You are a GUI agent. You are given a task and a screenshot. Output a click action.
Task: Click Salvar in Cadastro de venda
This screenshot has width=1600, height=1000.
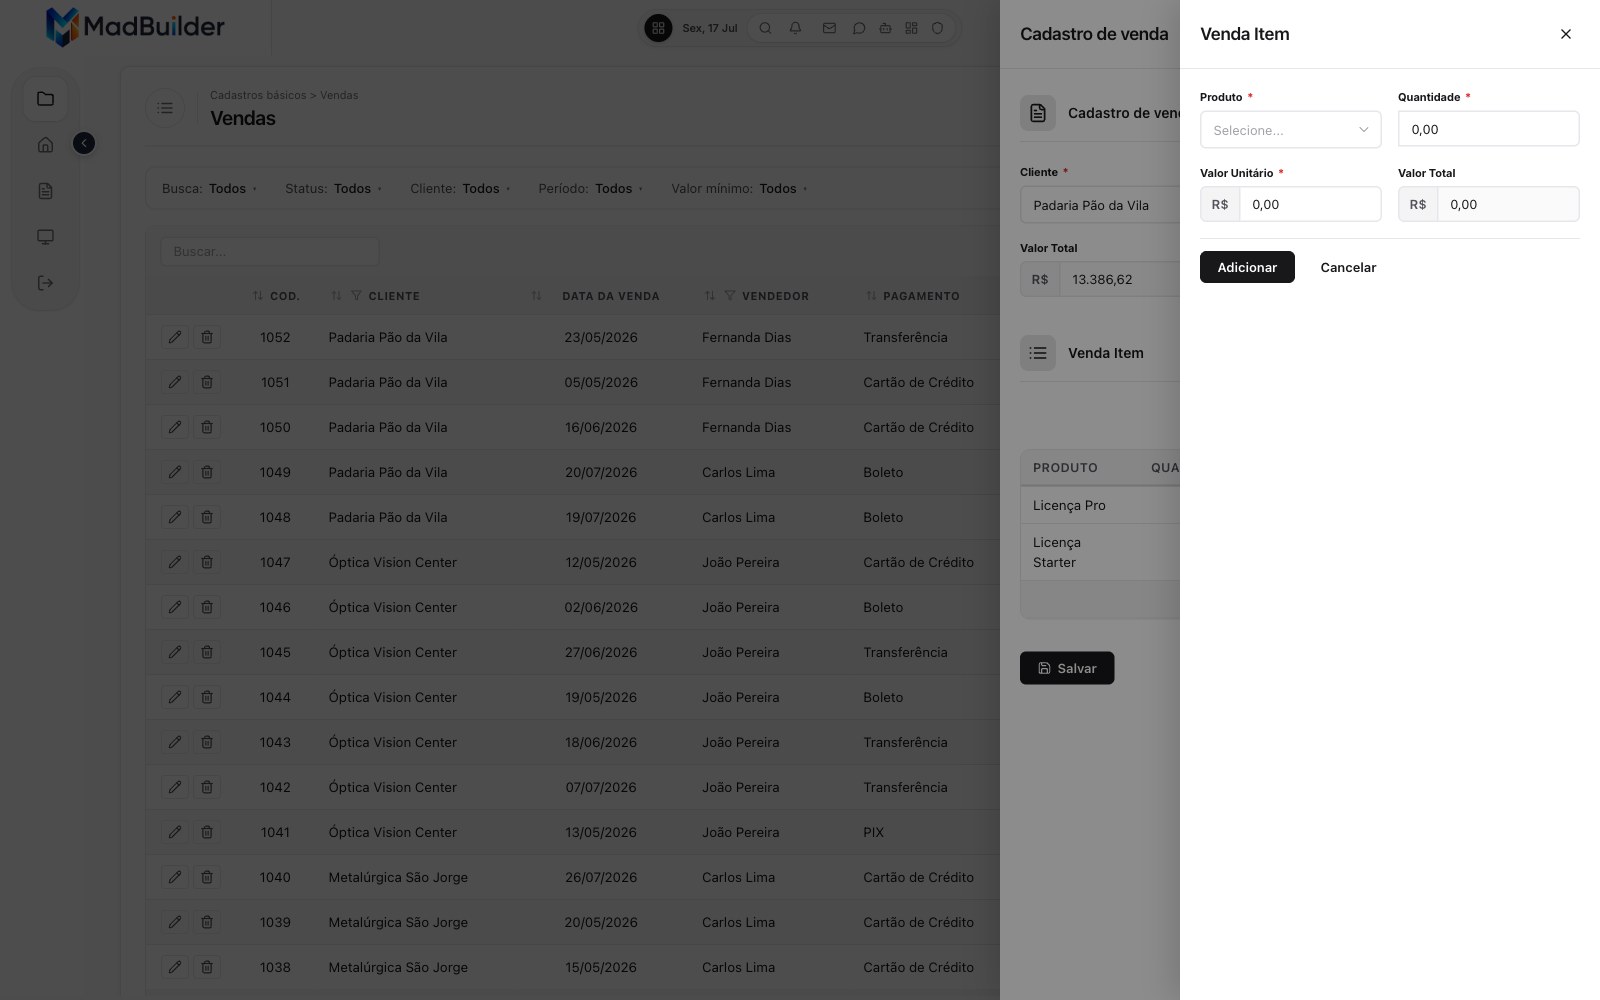[1067, 668]
